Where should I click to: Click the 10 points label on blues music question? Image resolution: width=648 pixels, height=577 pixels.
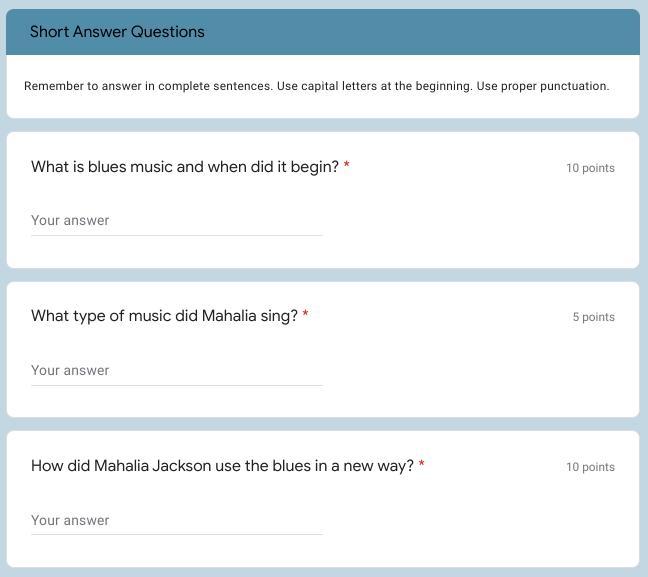590,168
